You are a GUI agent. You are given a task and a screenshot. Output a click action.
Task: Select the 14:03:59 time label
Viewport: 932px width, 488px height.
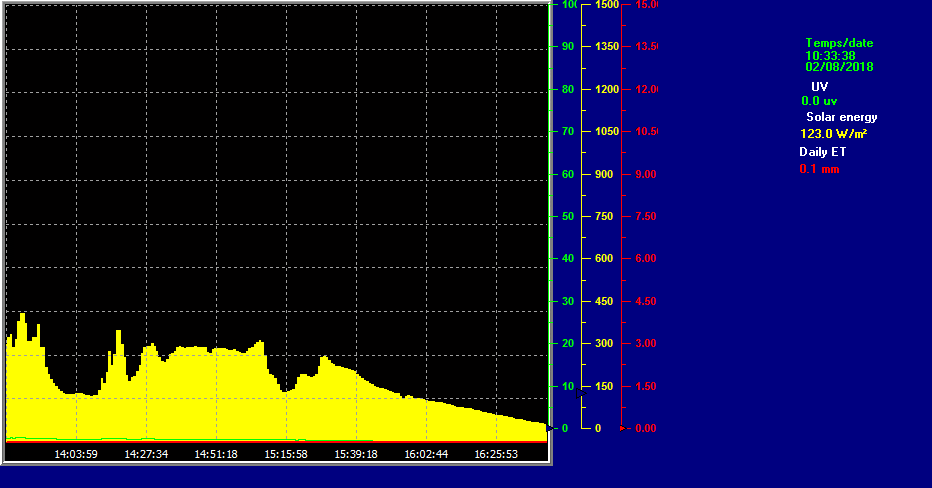(x=76, y=454)
